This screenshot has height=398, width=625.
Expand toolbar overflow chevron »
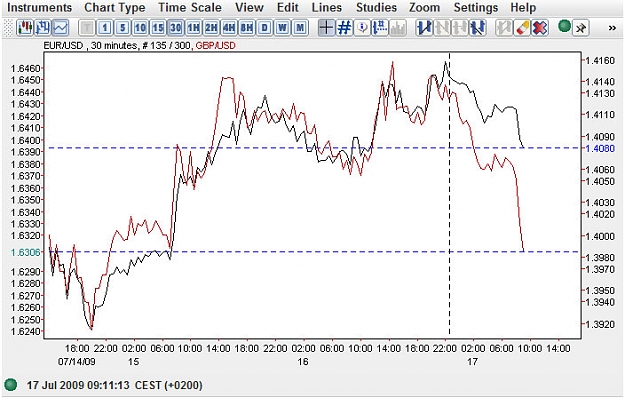tap(612, 28)
